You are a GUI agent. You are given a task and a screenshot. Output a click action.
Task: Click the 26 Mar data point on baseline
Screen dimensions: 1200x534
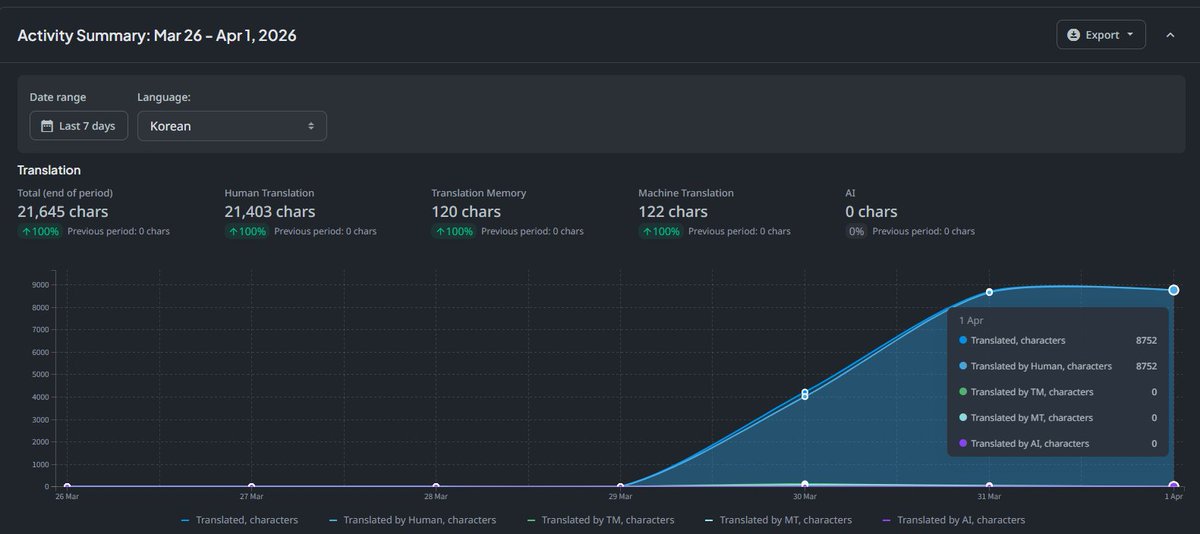67,487
